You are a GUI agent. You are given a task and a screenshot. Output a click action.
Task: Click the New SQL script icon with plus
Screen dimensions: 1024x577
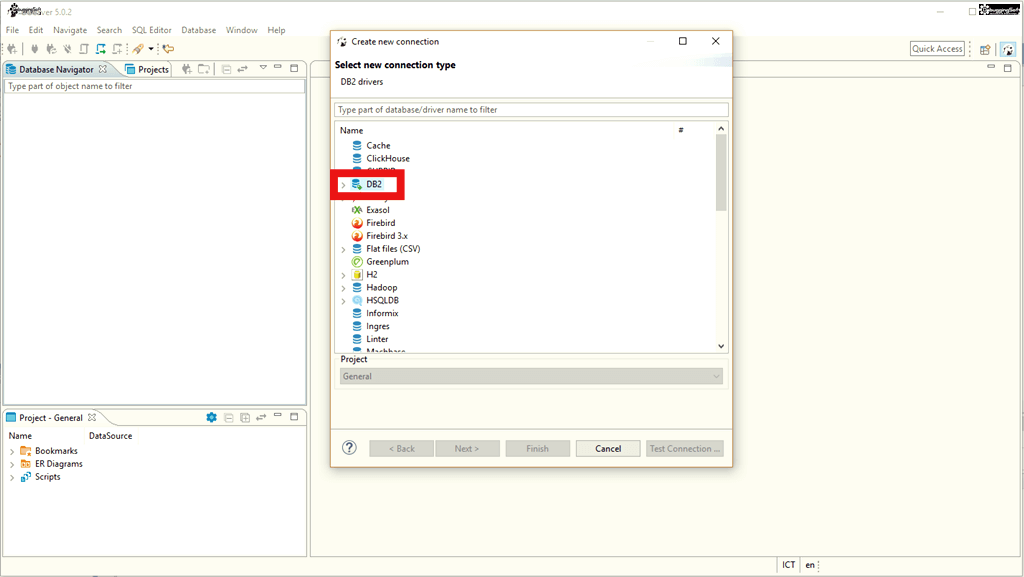pos(117,49)
